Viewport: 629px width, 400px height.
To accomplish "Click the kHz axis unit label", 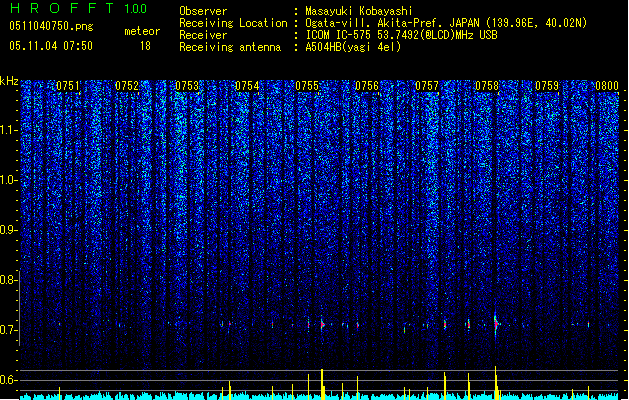I will (9, 81).
